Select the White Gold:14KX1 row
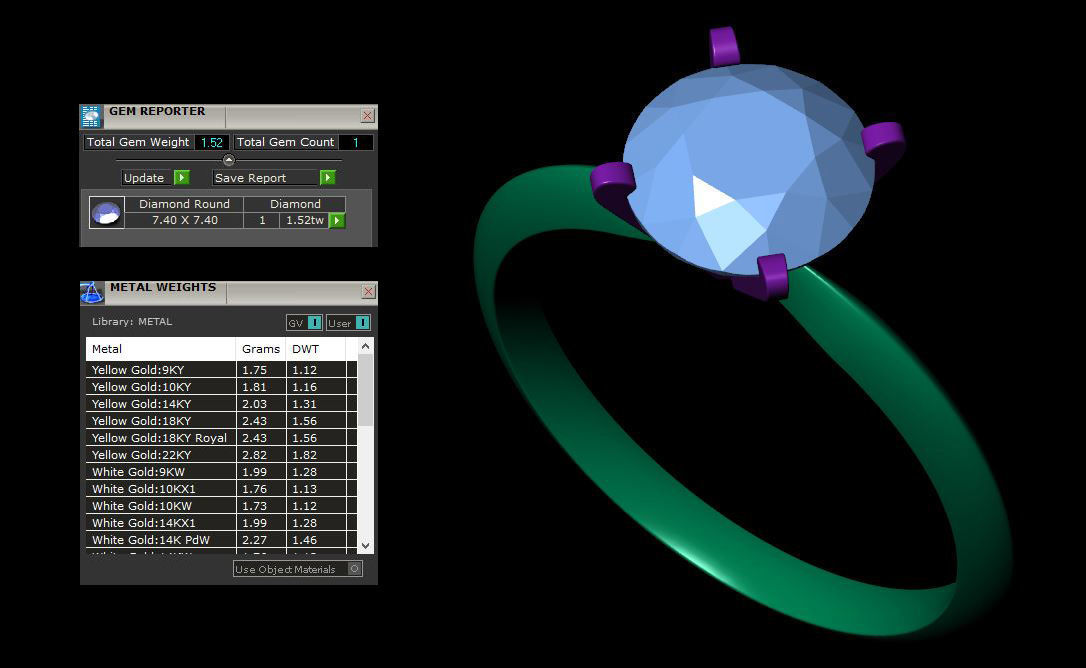 pyautogui.click(x=222, y=522)
